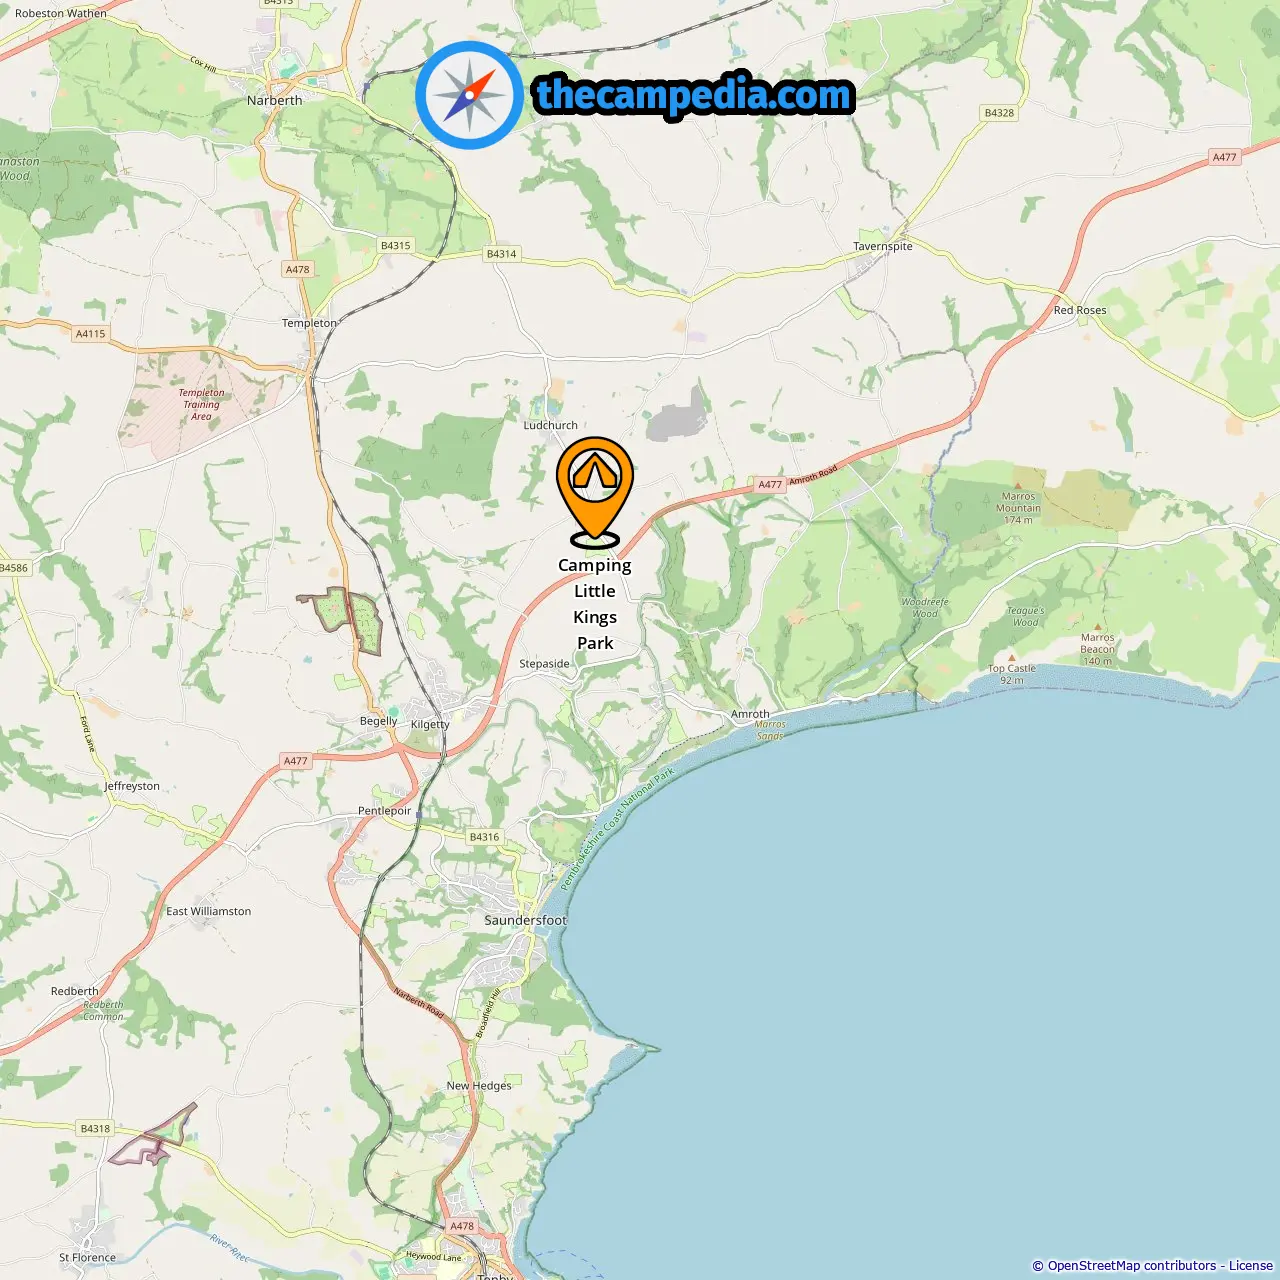Image resolution: width=1280 pixels, height=1280 pixels.
Task: Click the A478 road shield near Templeton
Action: click(x=297, y=269)
